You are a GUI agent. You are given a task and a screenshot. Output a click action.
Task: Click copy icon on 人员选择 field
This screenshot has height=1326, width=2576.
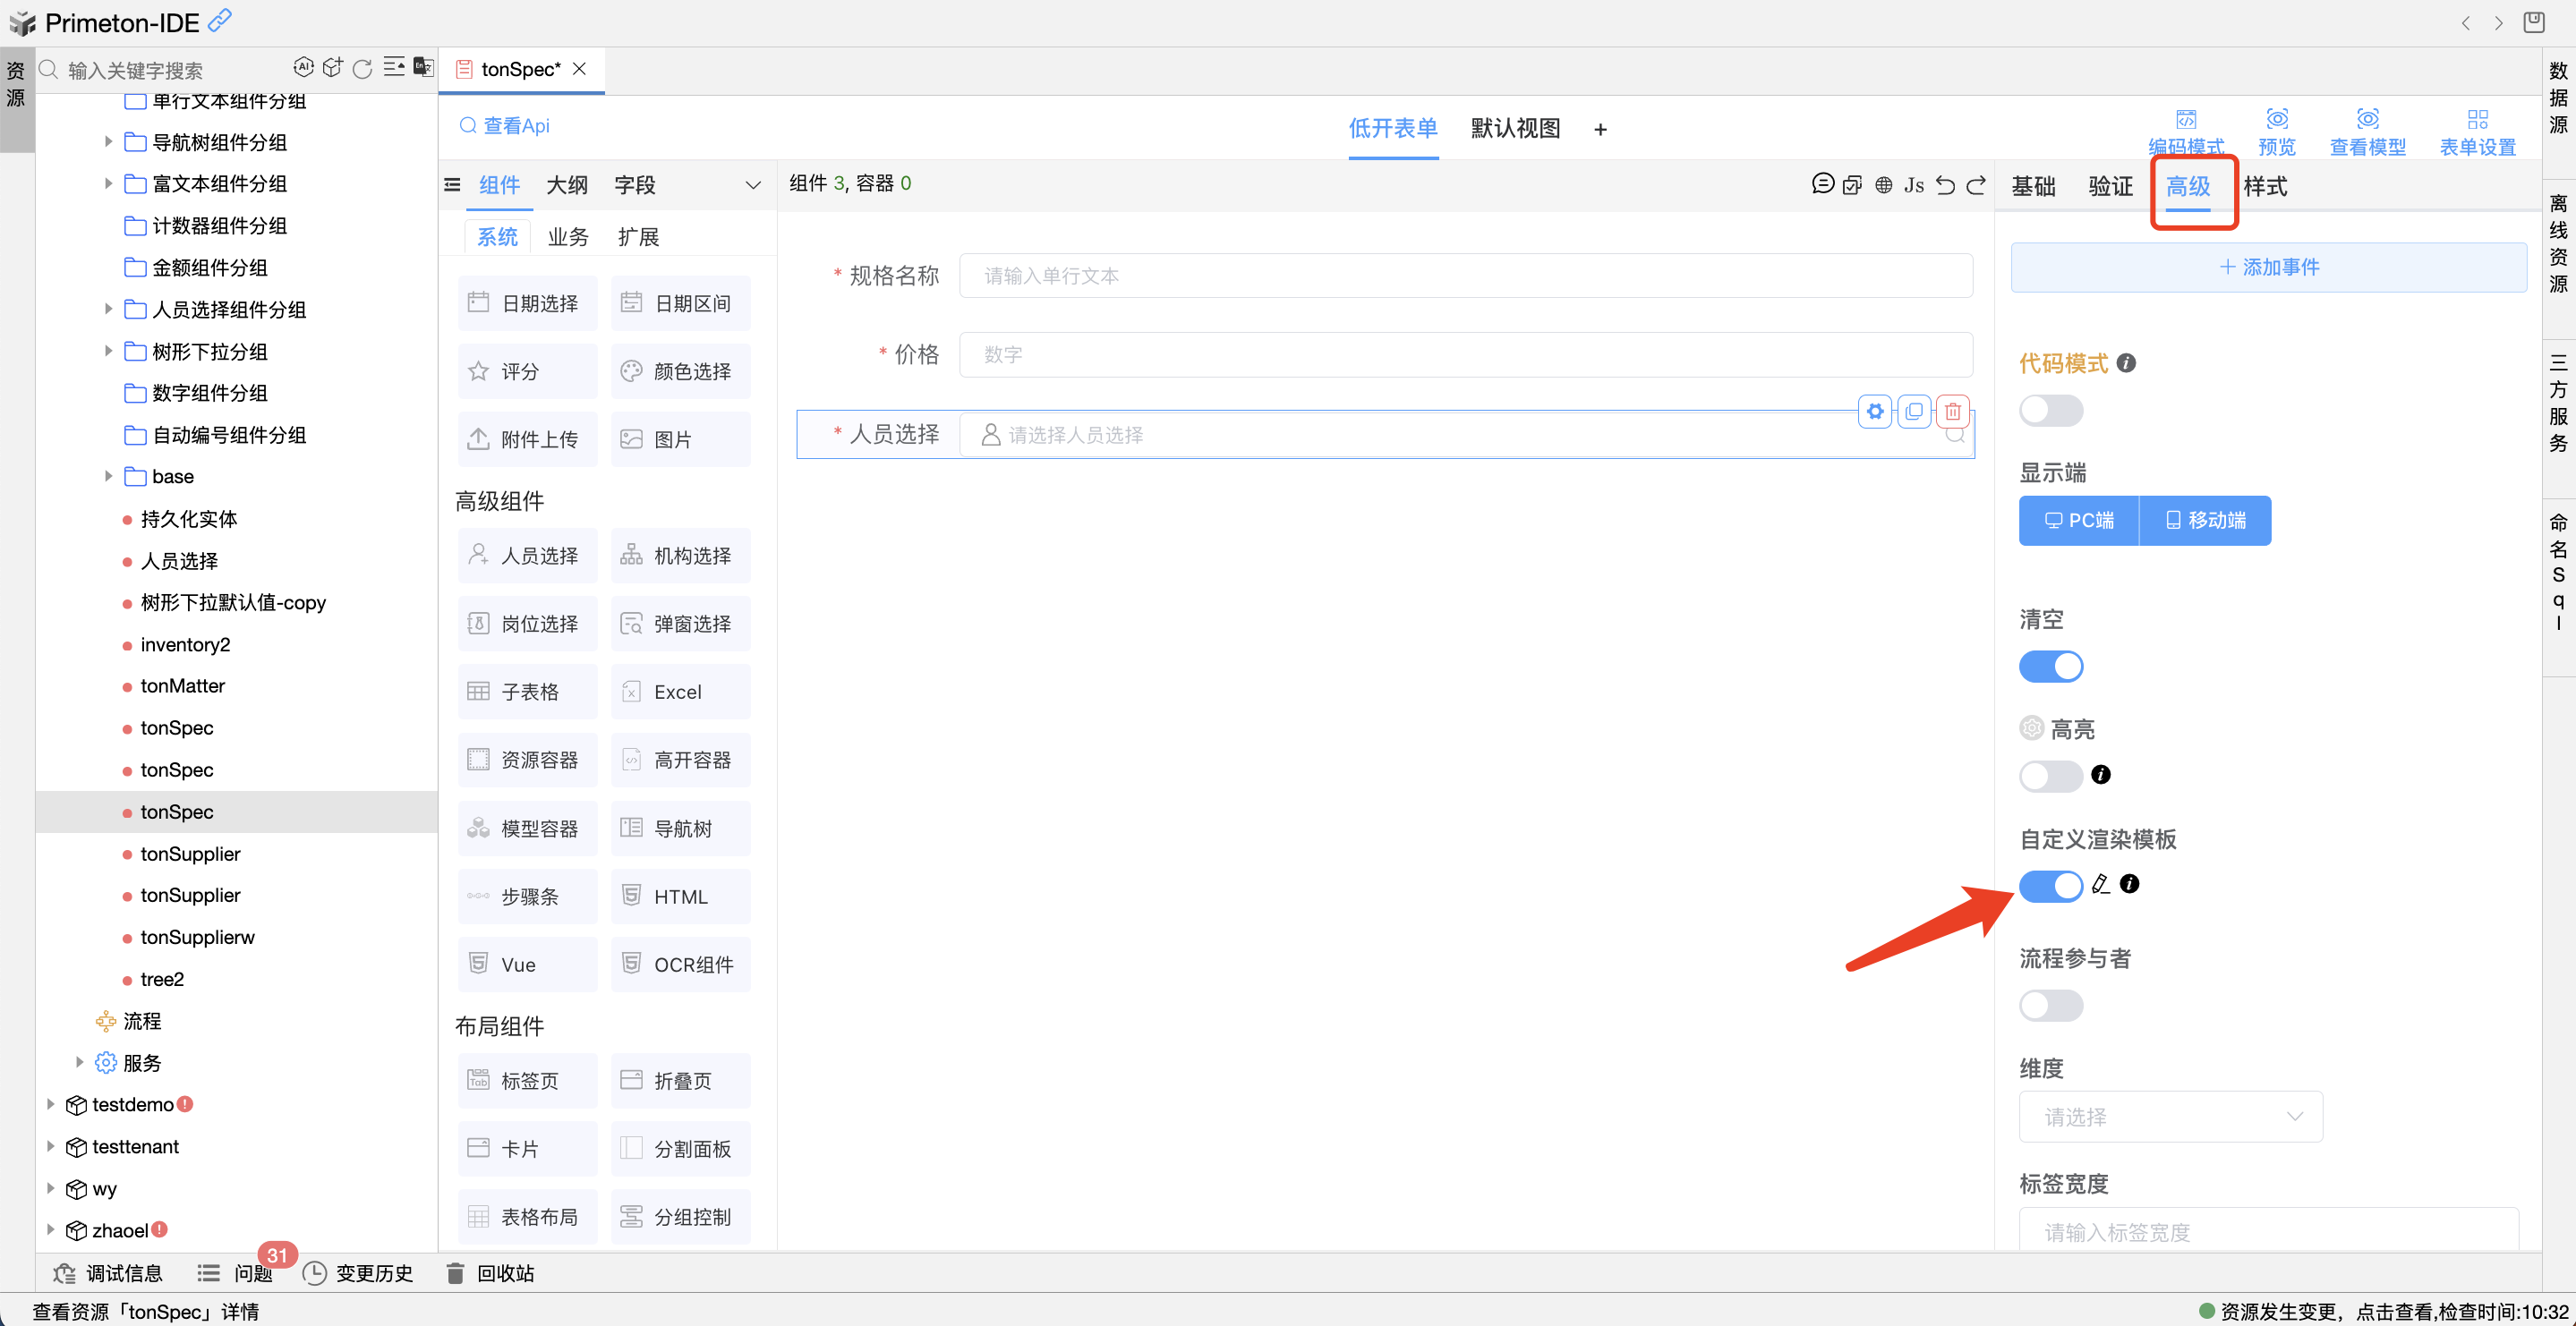tap(1914, 411)
